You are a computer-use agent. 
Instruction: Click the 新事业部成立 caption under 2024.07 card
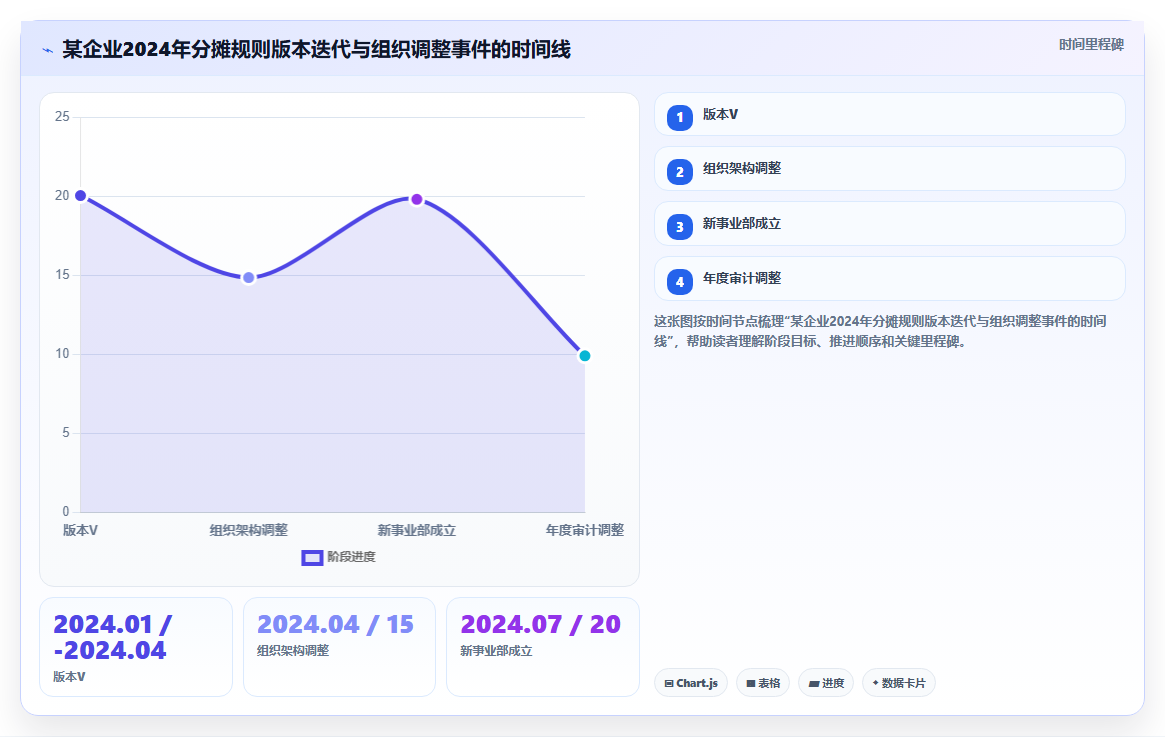click(x=496, y=651)
